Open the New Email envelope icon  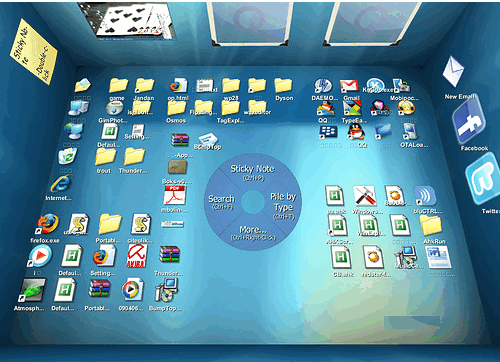453,72
